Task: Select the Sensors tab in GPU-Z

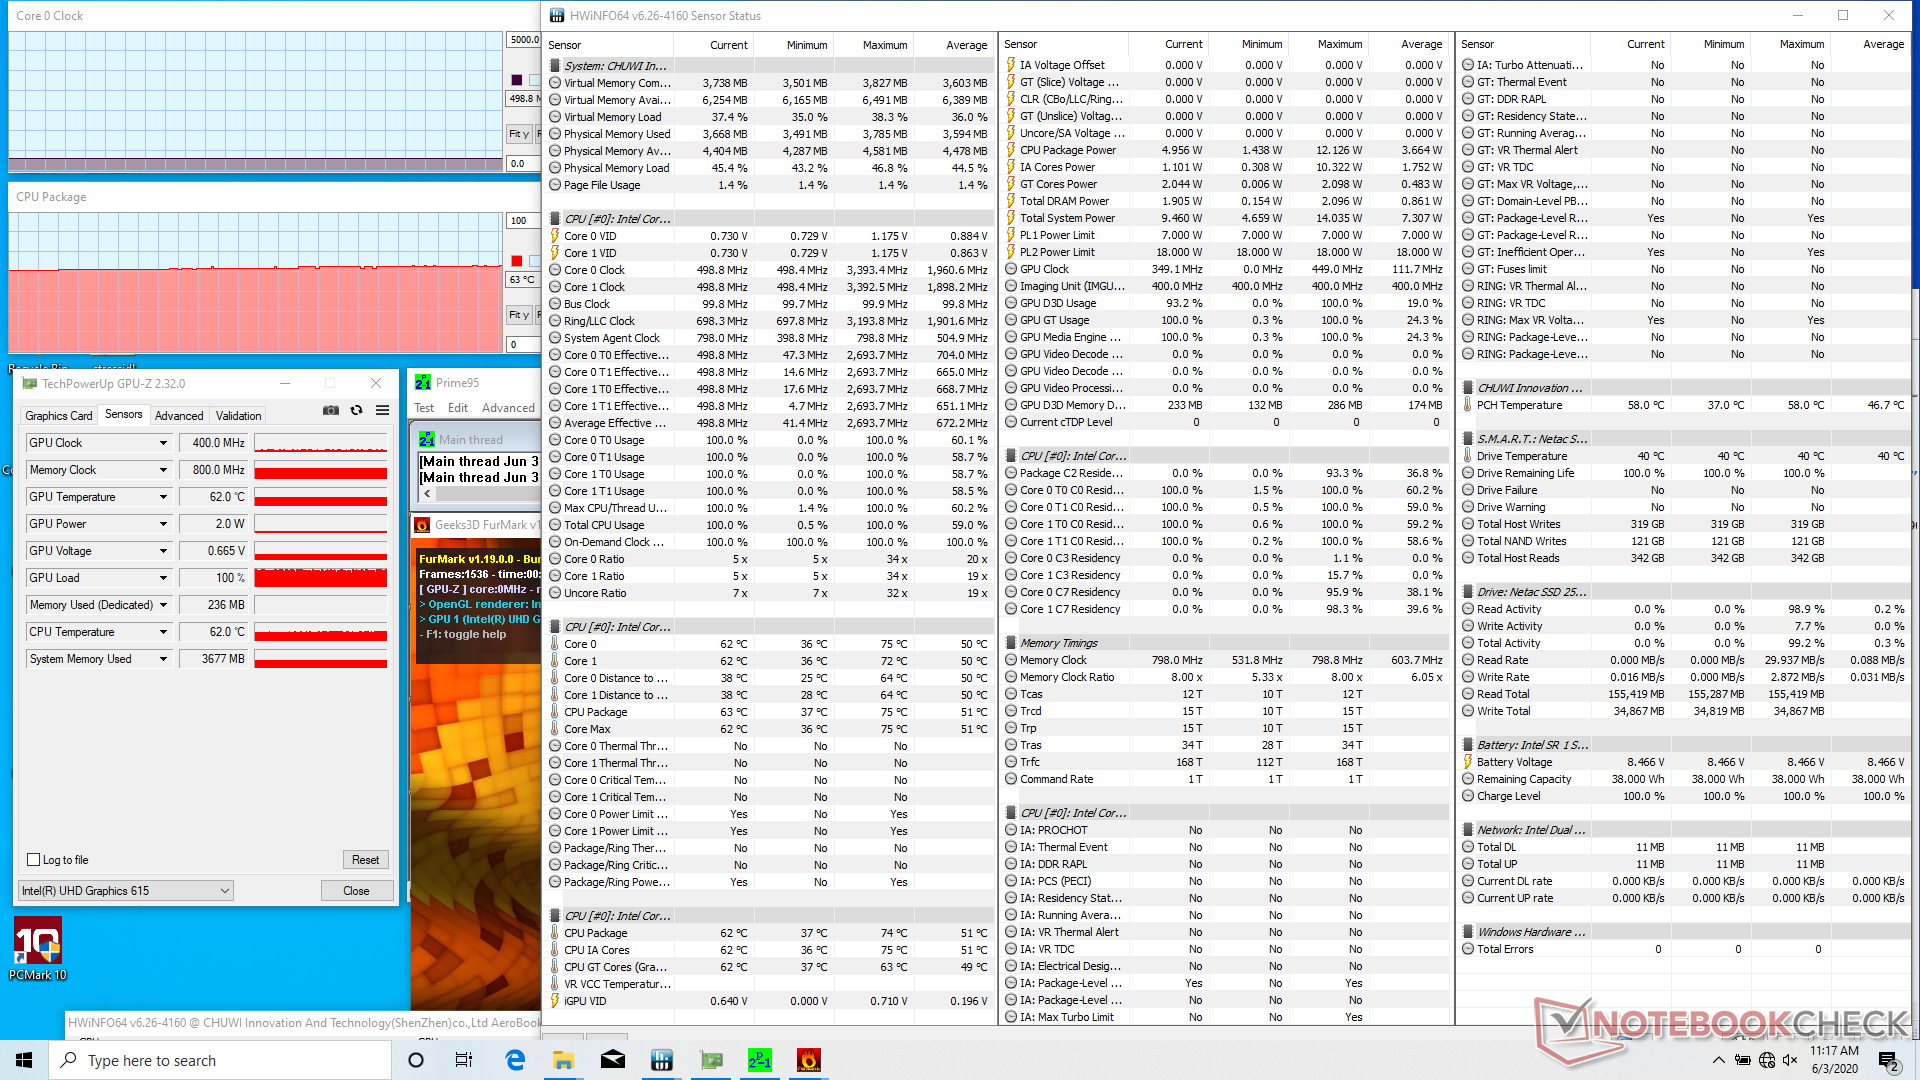Action: [124, 414]
